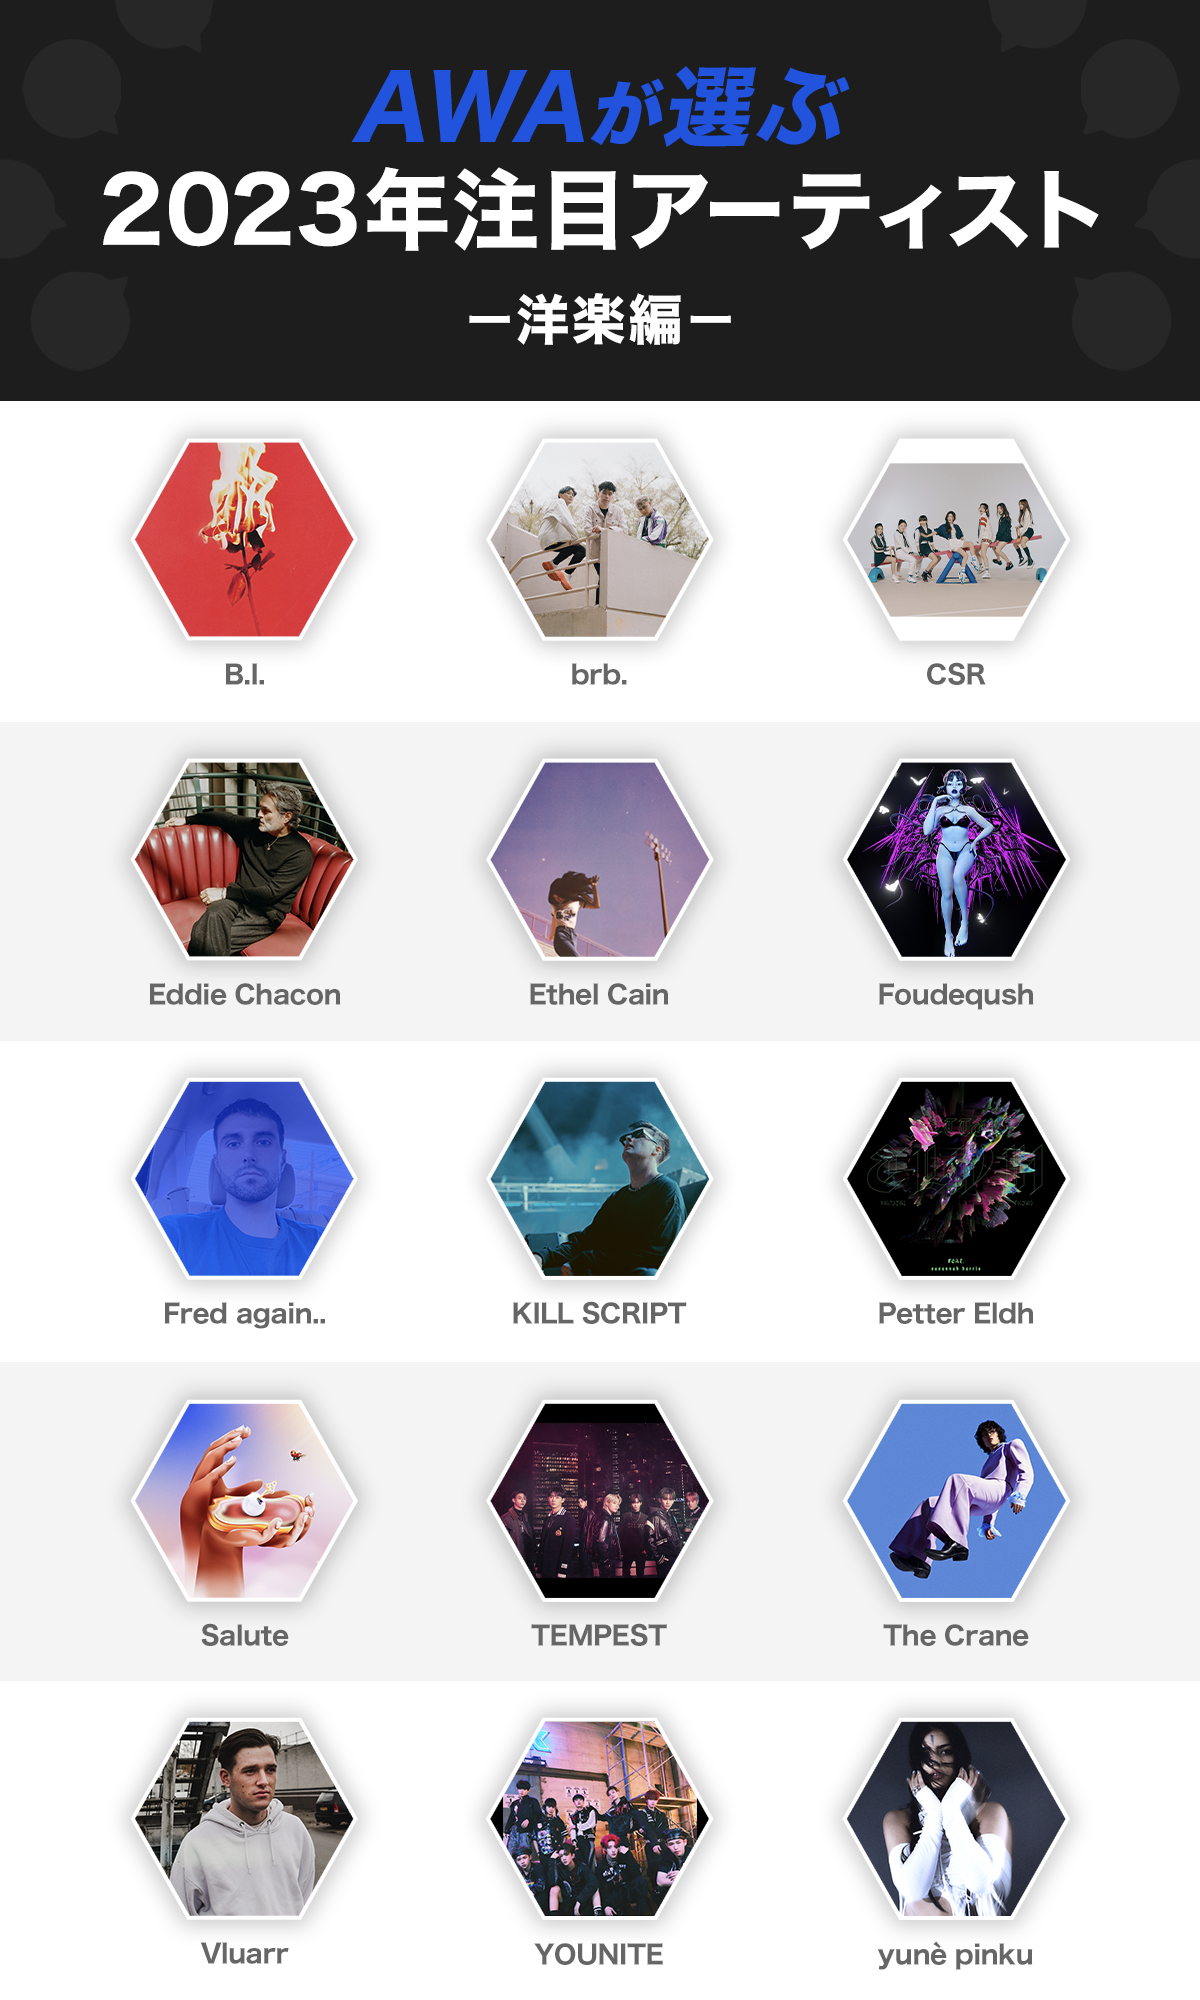Select the brb. group photo hexagon
This screenshot has width=1200, height=2000.
599,539
